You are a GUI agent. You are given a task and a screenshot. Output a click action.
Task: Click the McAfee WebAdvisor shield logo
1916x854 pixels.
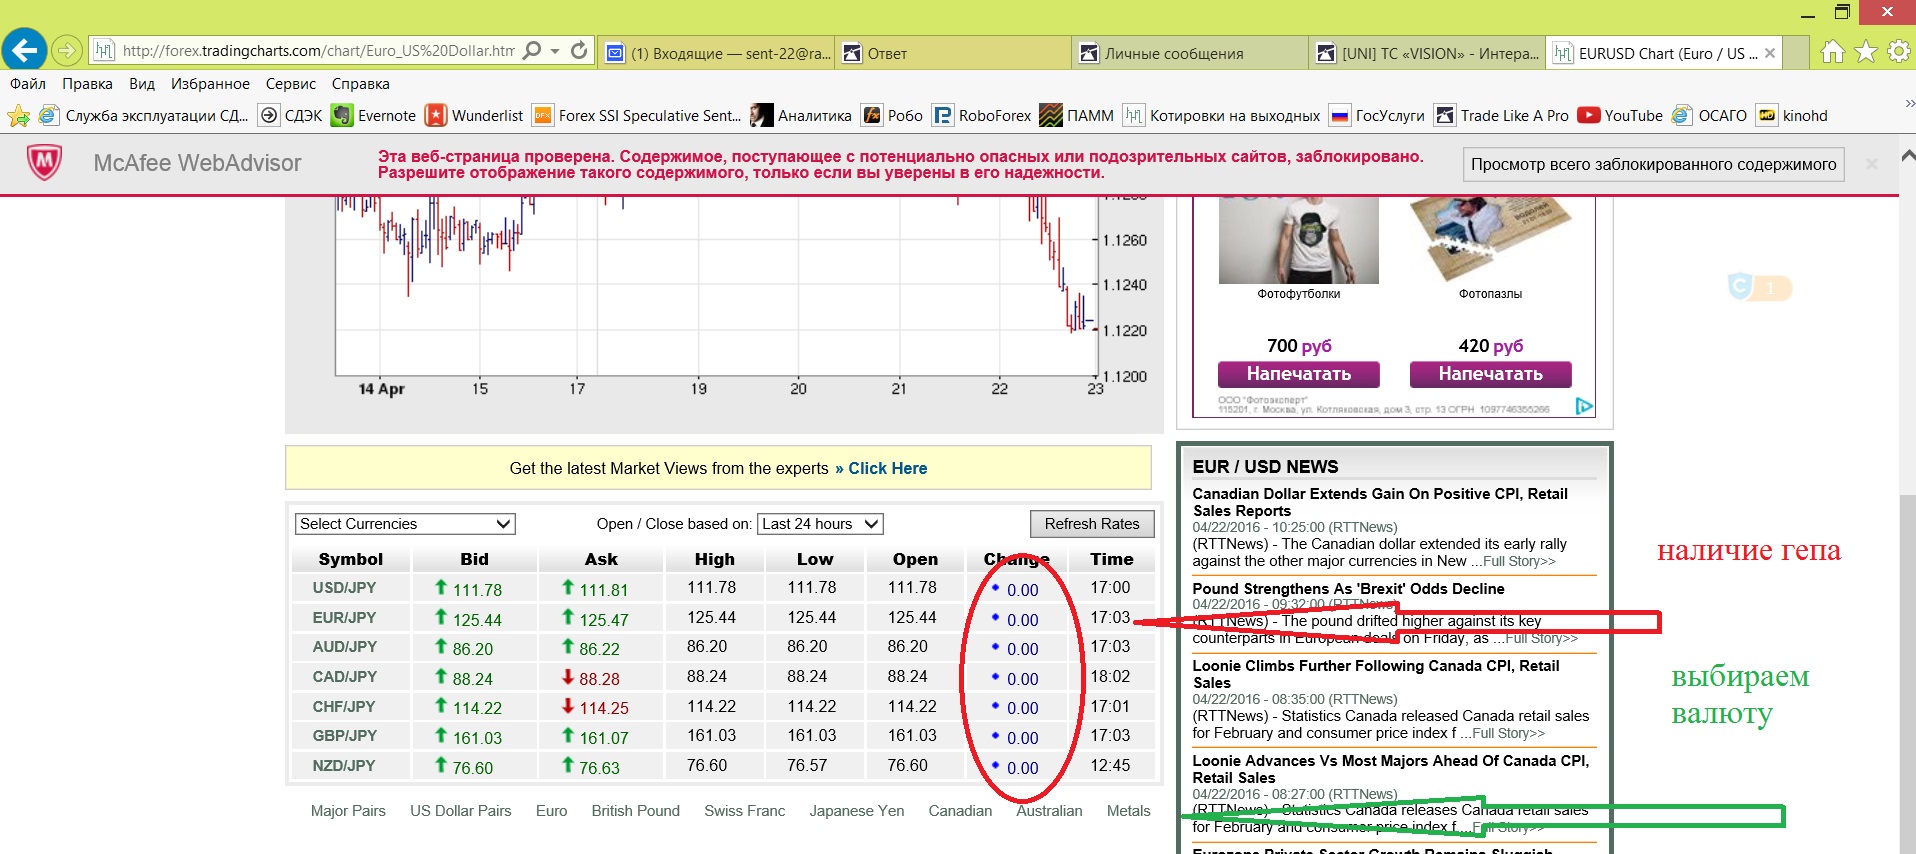coord(44,163)
